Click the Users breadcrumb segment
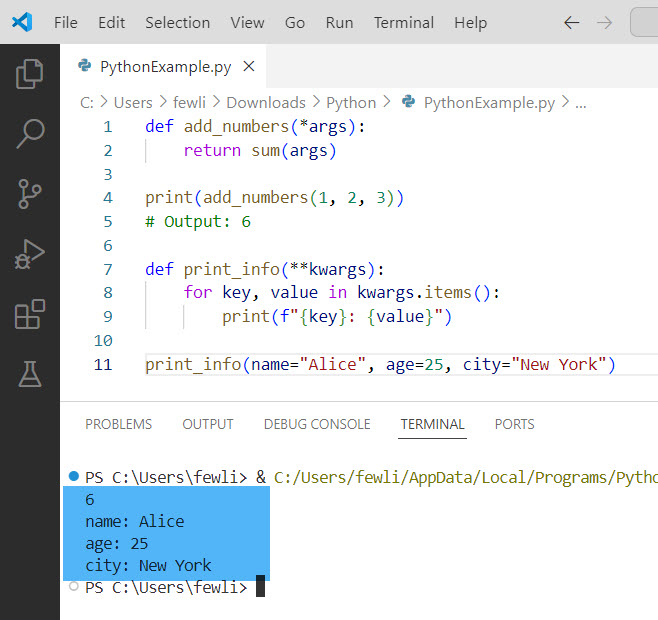The image size is (658, 620). 133,103
